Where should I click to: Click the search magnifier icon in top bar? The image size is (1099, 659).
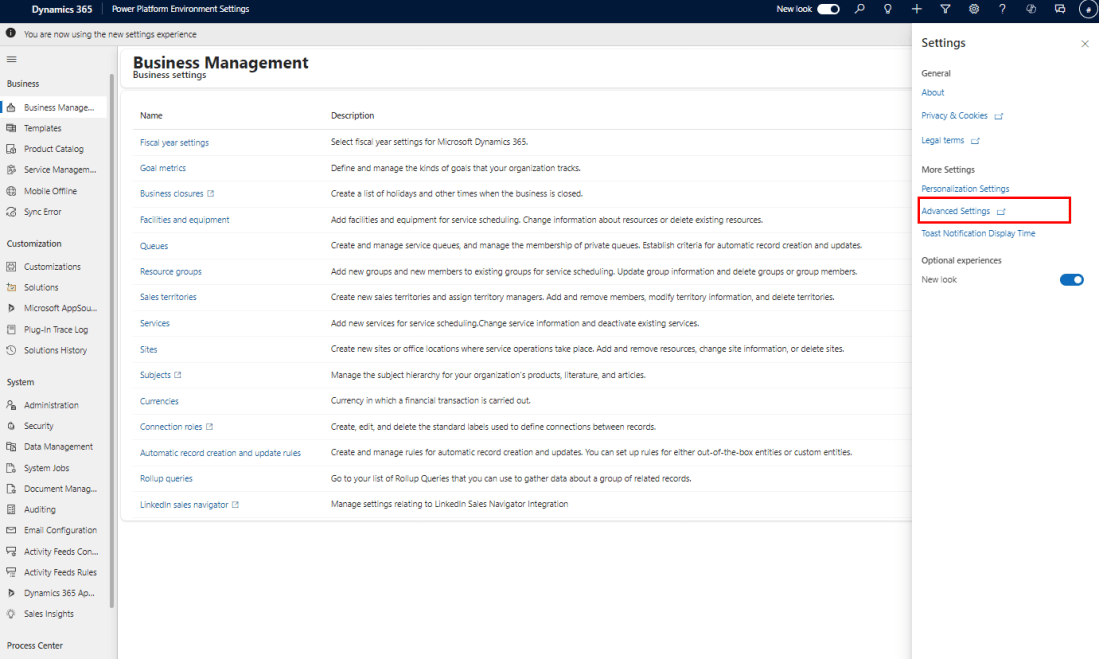859,9
